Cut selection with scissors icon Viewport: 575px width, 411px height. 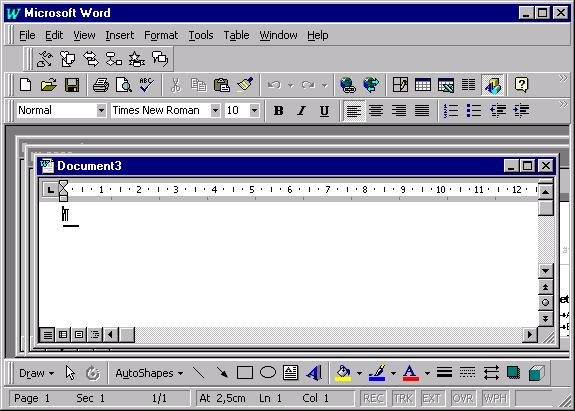click(176, 85)
